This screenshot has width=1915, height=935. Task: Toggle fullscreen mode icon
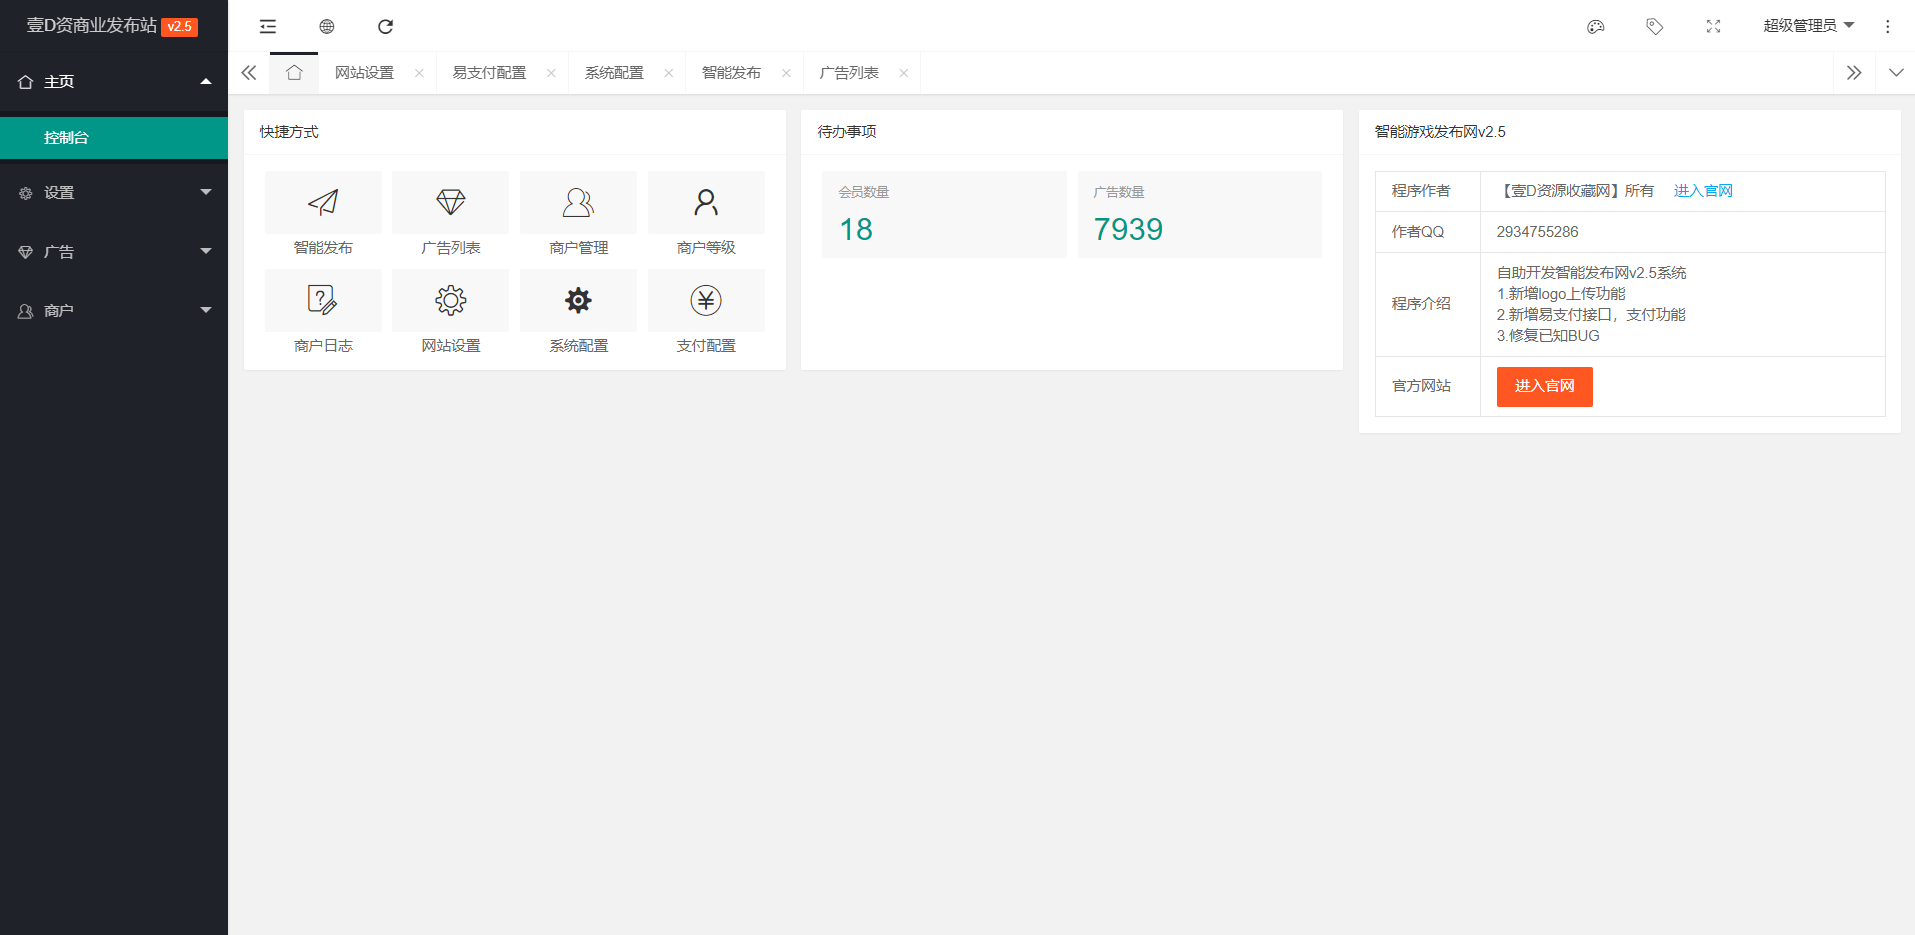[x=1713, y=26]
